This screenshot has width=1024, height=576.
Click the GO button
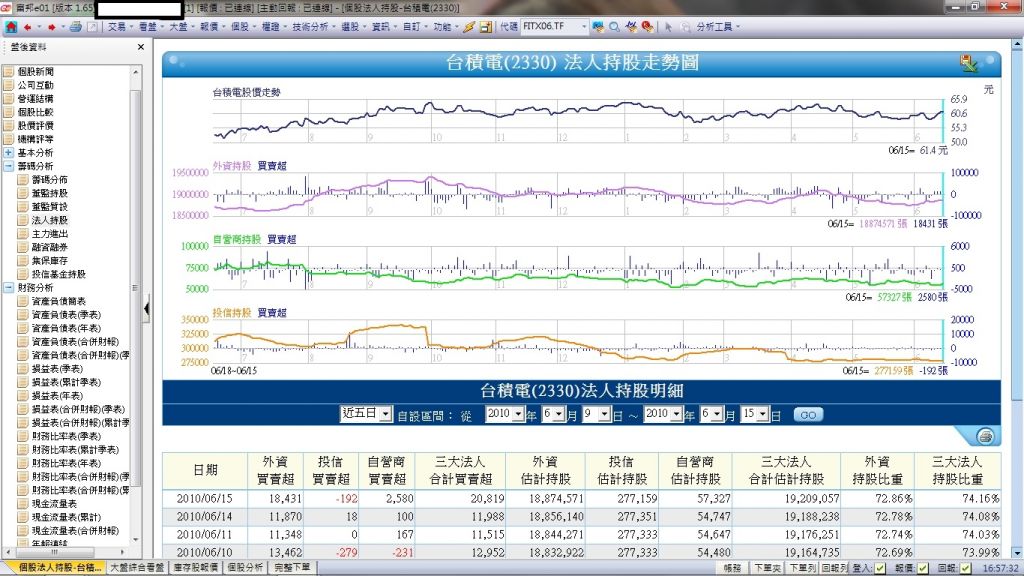point(808,415)
